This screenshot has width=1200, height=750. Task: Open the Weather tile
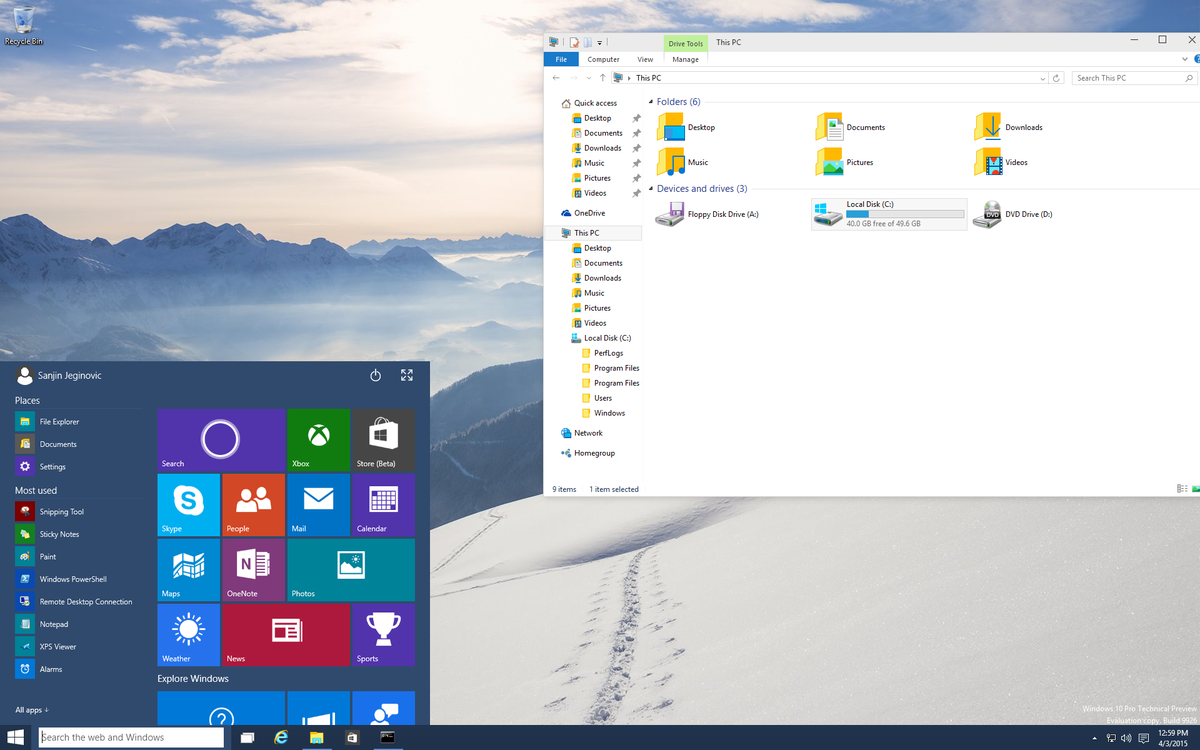189,635
